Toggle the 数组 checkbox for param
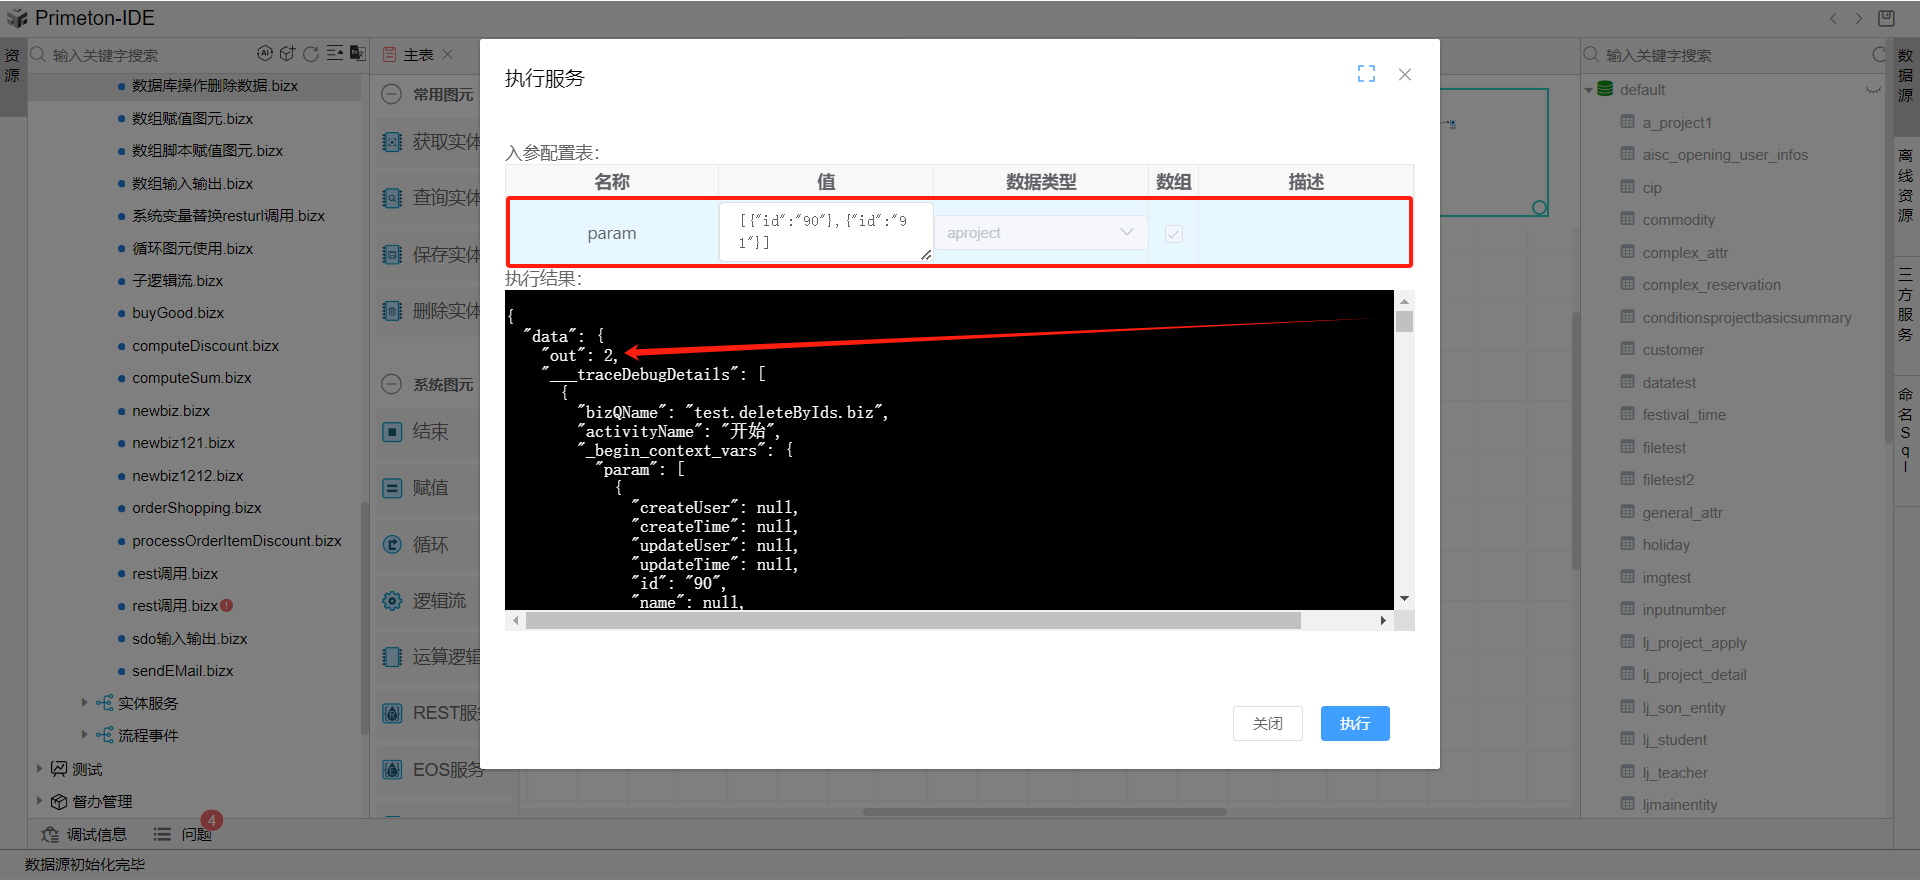Screen dimensions: 1920x880 point(1174,234)
